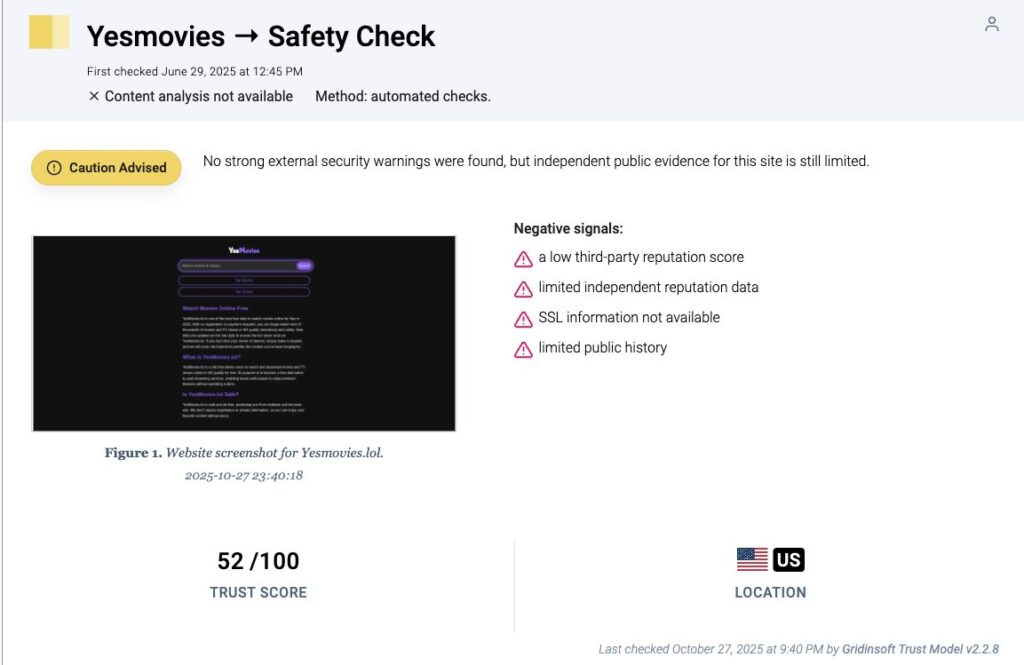Open the Yesmovies.lol website screenshot thumbnail
The height and width of the screenshot is (665, 1024).
tap(244, 333)
